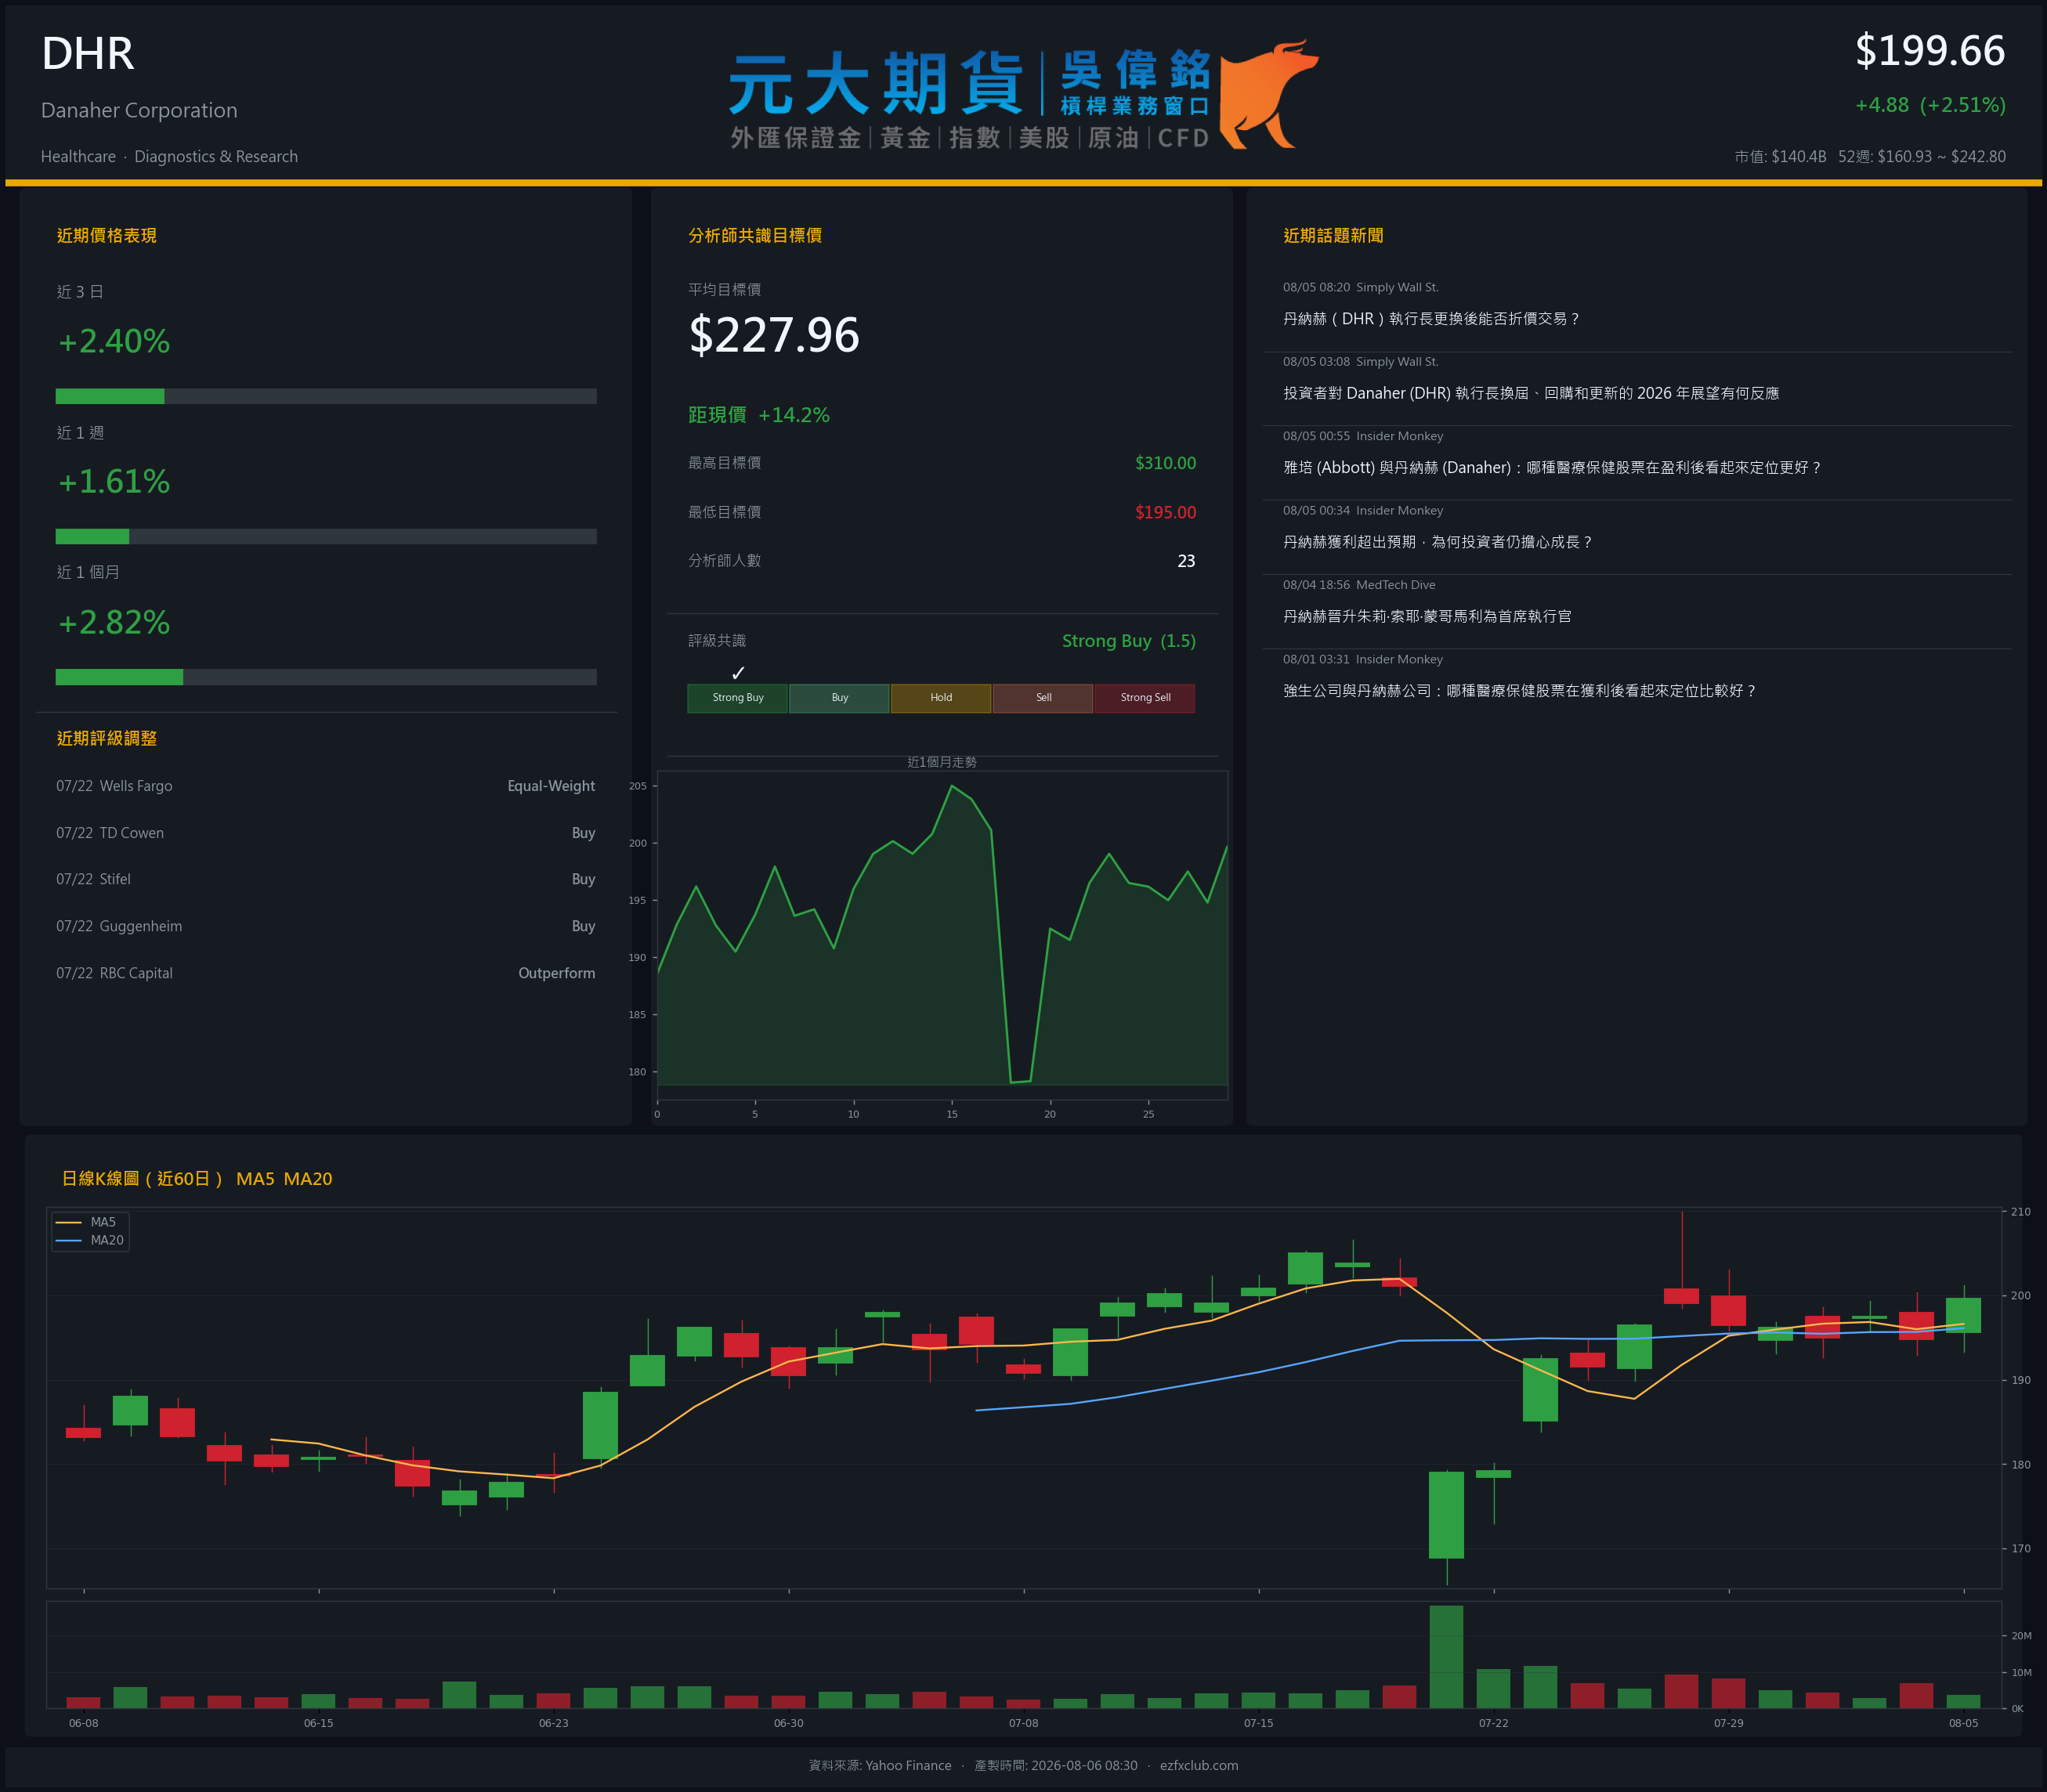Click the $227.96 average target price
This screenshot has width=2047, height=1792.
774,335
